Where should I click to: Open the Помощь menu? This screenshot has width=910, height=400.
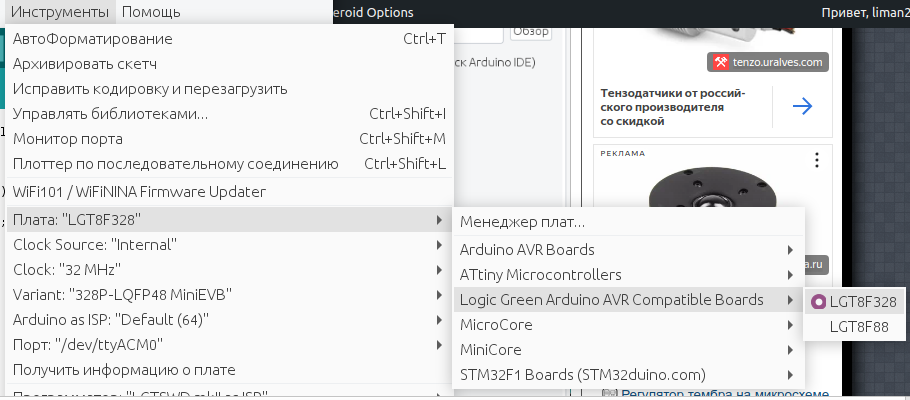pyautogui.click(x=152, y=12)
